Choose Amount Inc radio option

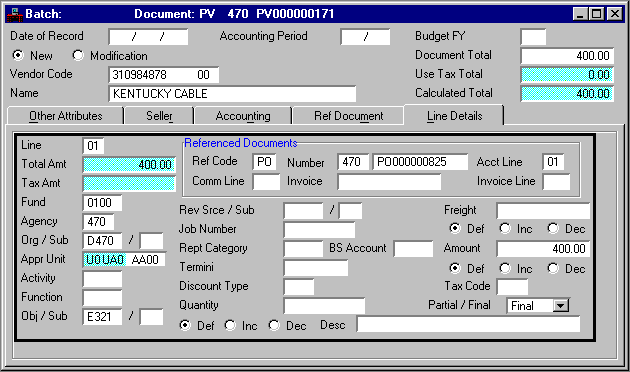505,268
